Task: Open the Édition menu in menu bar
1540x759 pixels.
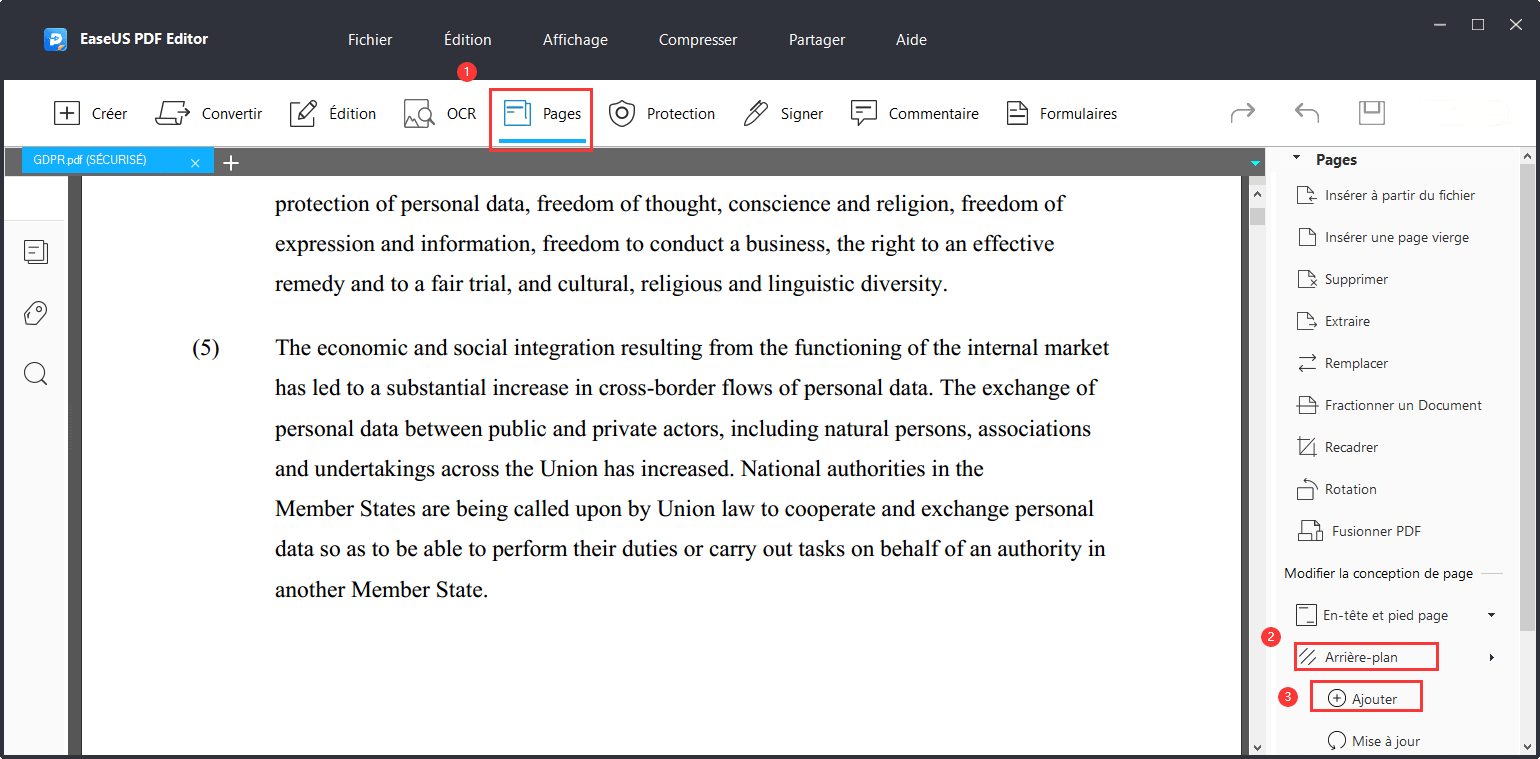Action: pos(468,40)
